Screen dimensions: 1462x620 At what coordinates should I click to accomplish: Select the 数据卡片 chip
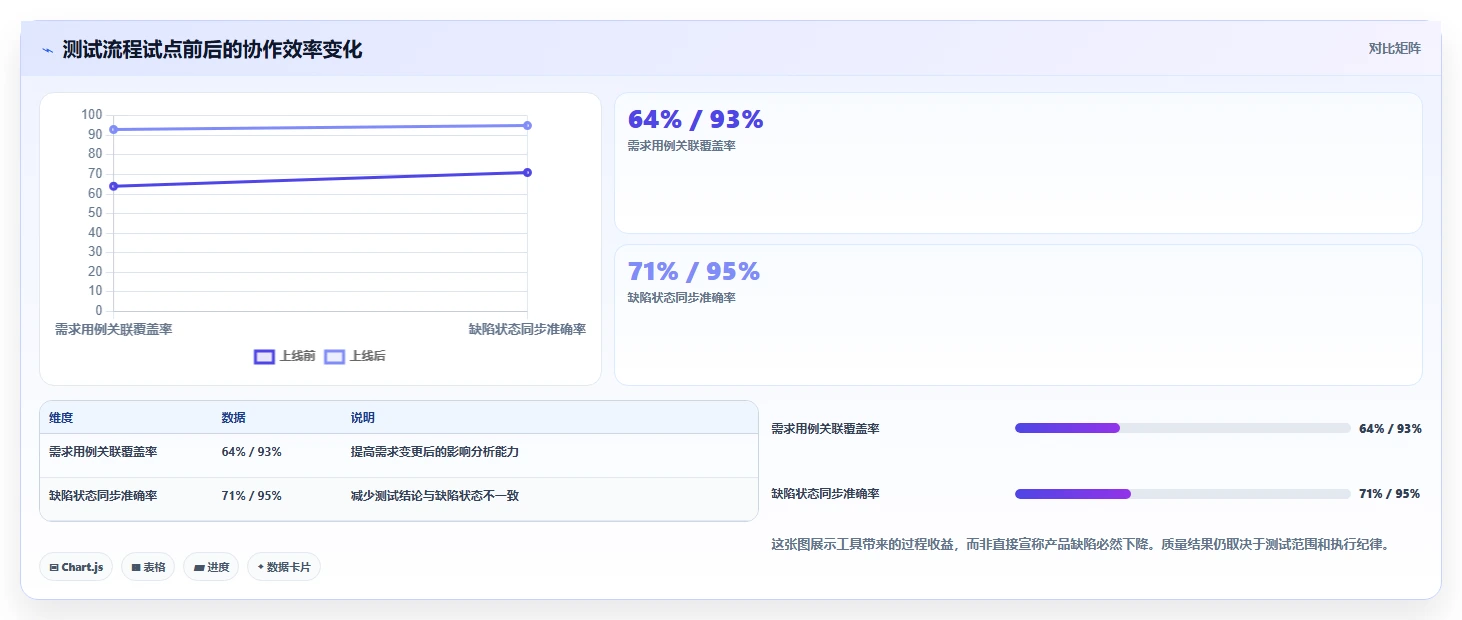tap(284, 567)
